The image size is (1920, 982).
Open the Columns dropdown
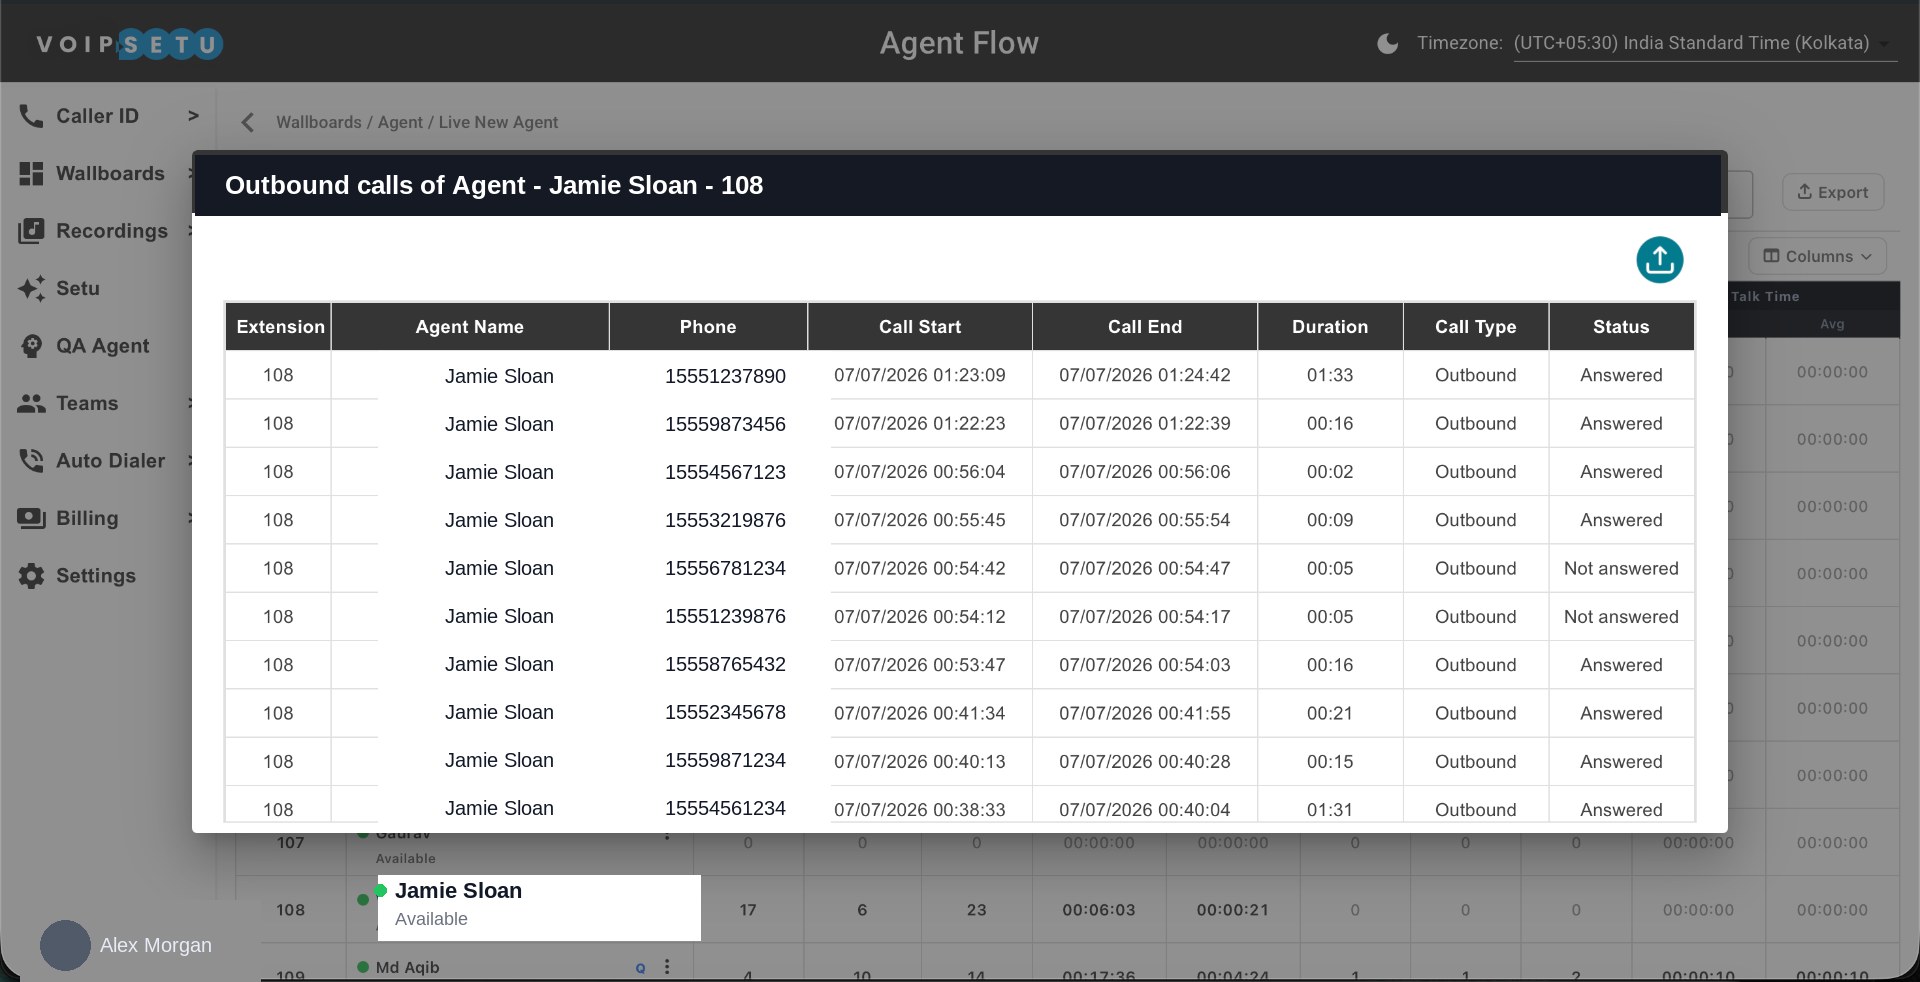point(1817,256)
